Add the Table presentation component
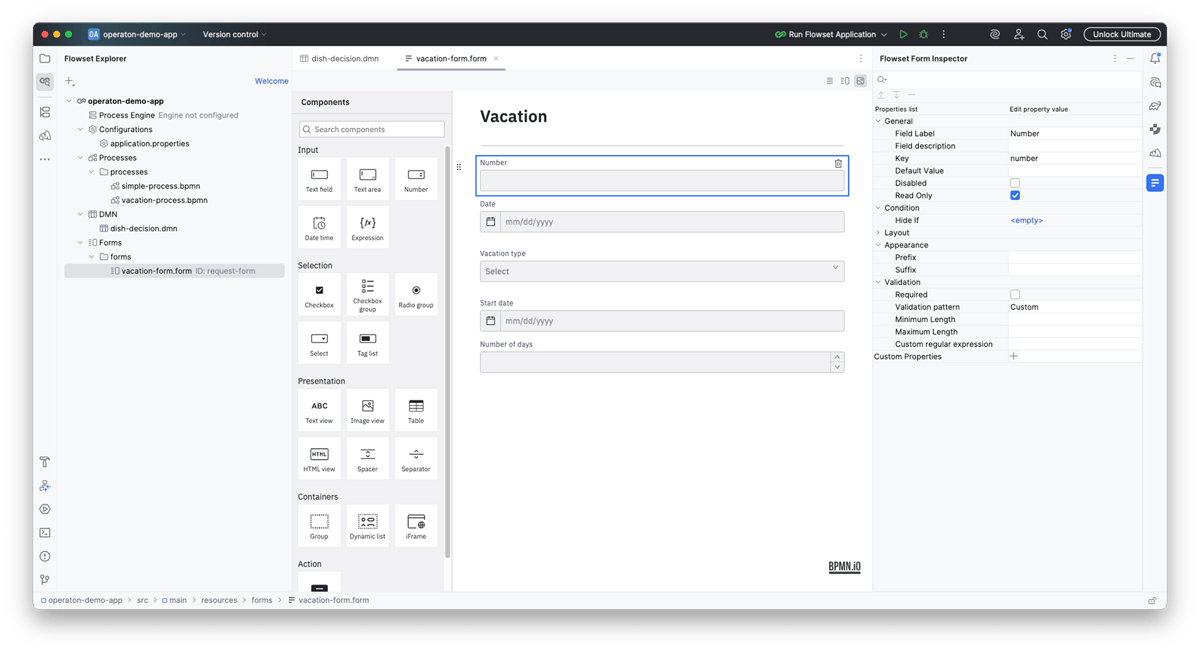Viewport: 1200px width, 653px height. click(416, 410)
